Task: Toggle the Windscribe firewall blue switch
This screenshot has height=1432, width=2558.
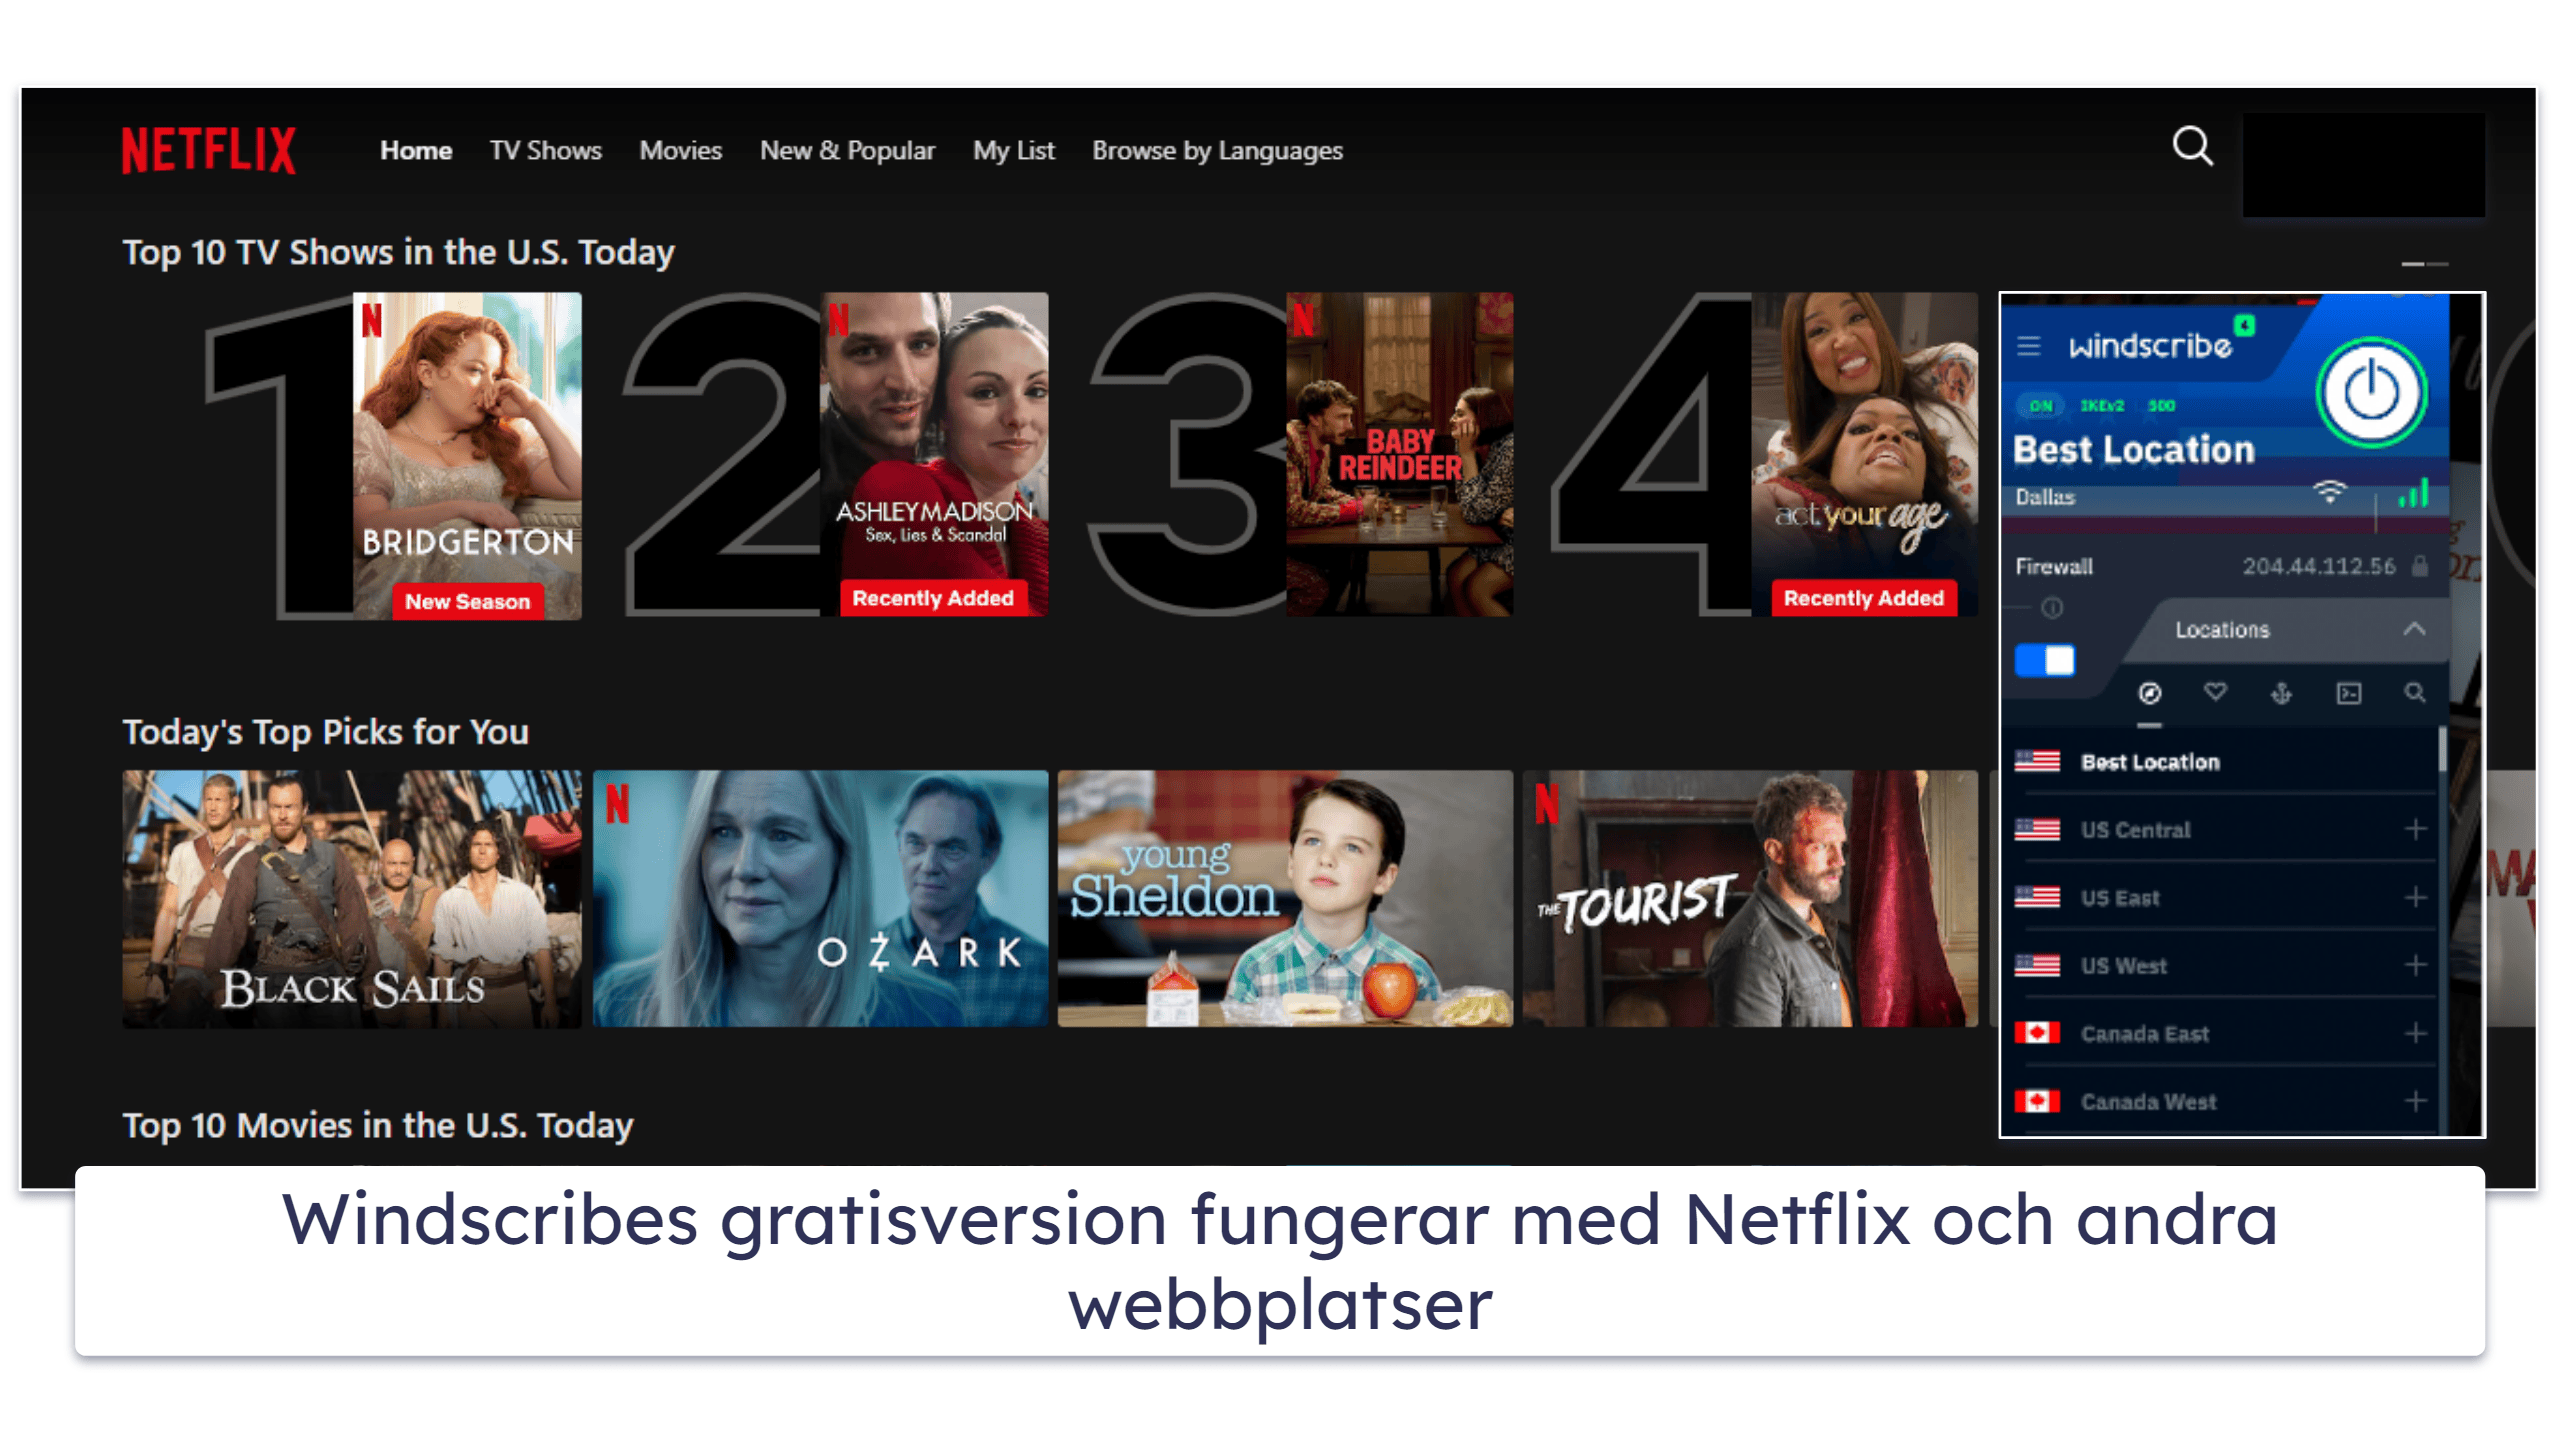Action: 2043,657
